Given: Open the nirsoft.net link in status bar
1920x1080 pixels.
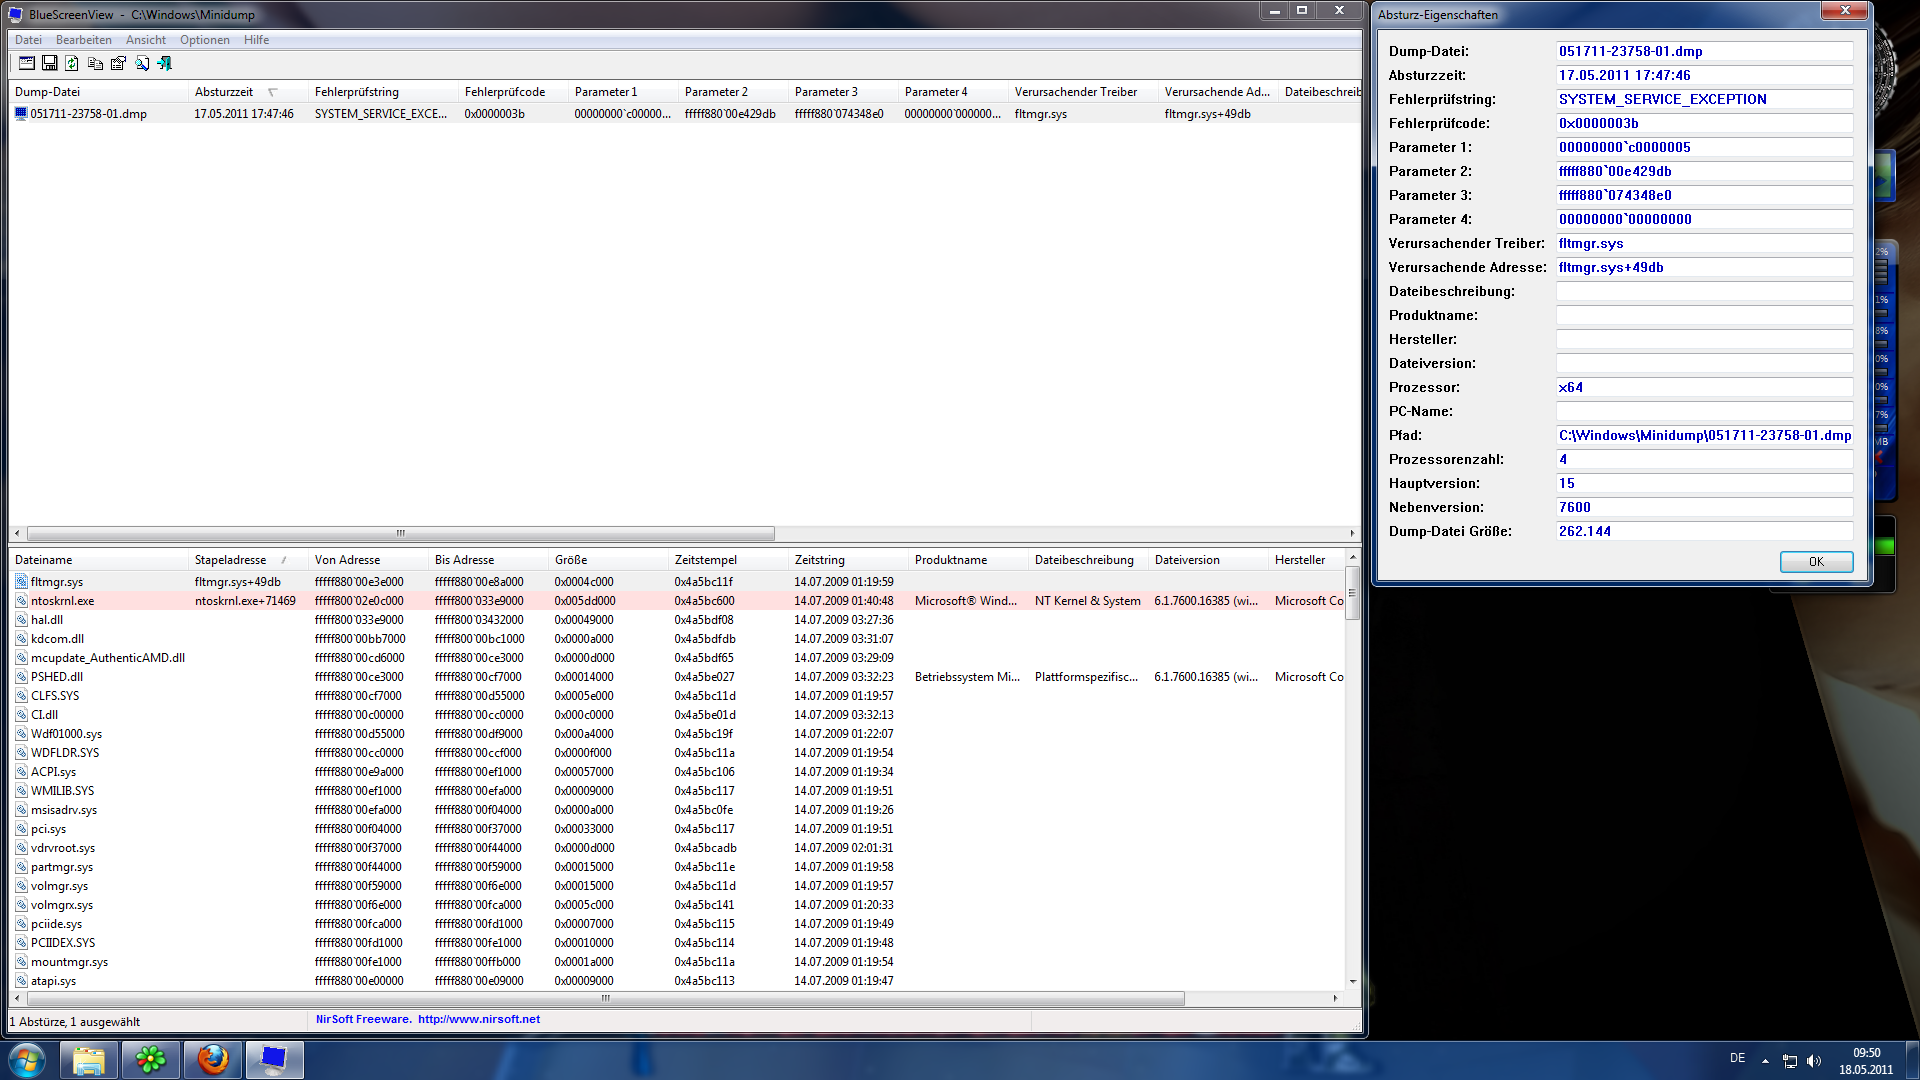Looking at the screenshot, I should click(478, 1019).
